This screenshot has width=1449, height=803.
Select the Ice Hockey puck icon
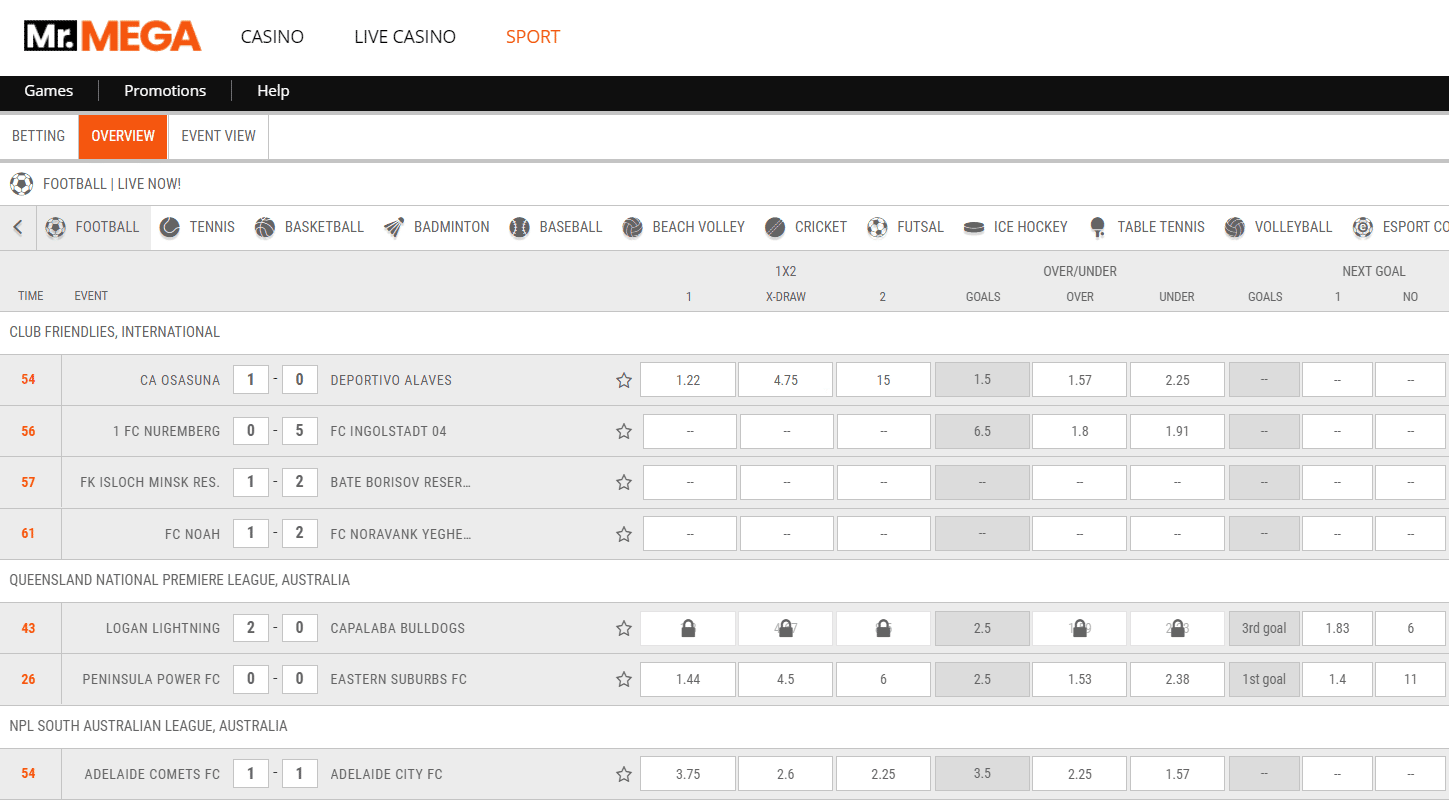974,227
